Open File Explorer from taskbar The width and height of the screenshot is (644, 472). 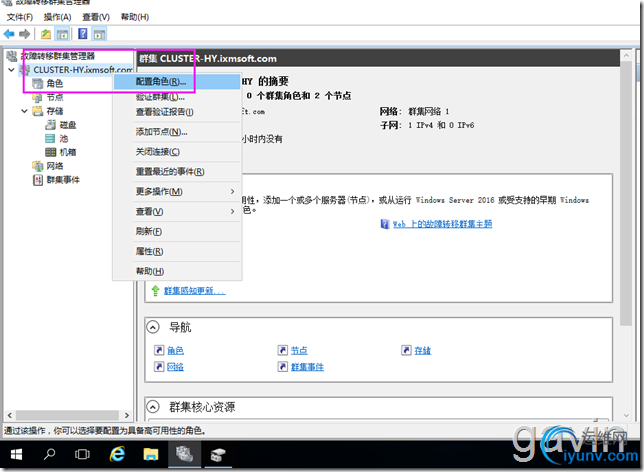pos(151,454)
